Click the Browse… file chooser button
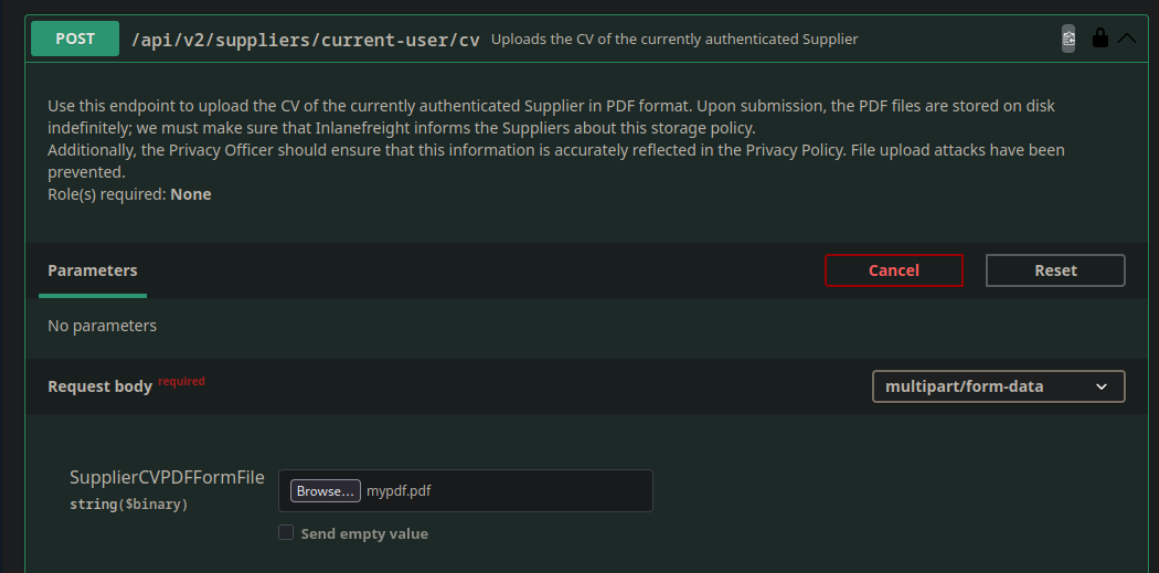 [x=325, y=491]
